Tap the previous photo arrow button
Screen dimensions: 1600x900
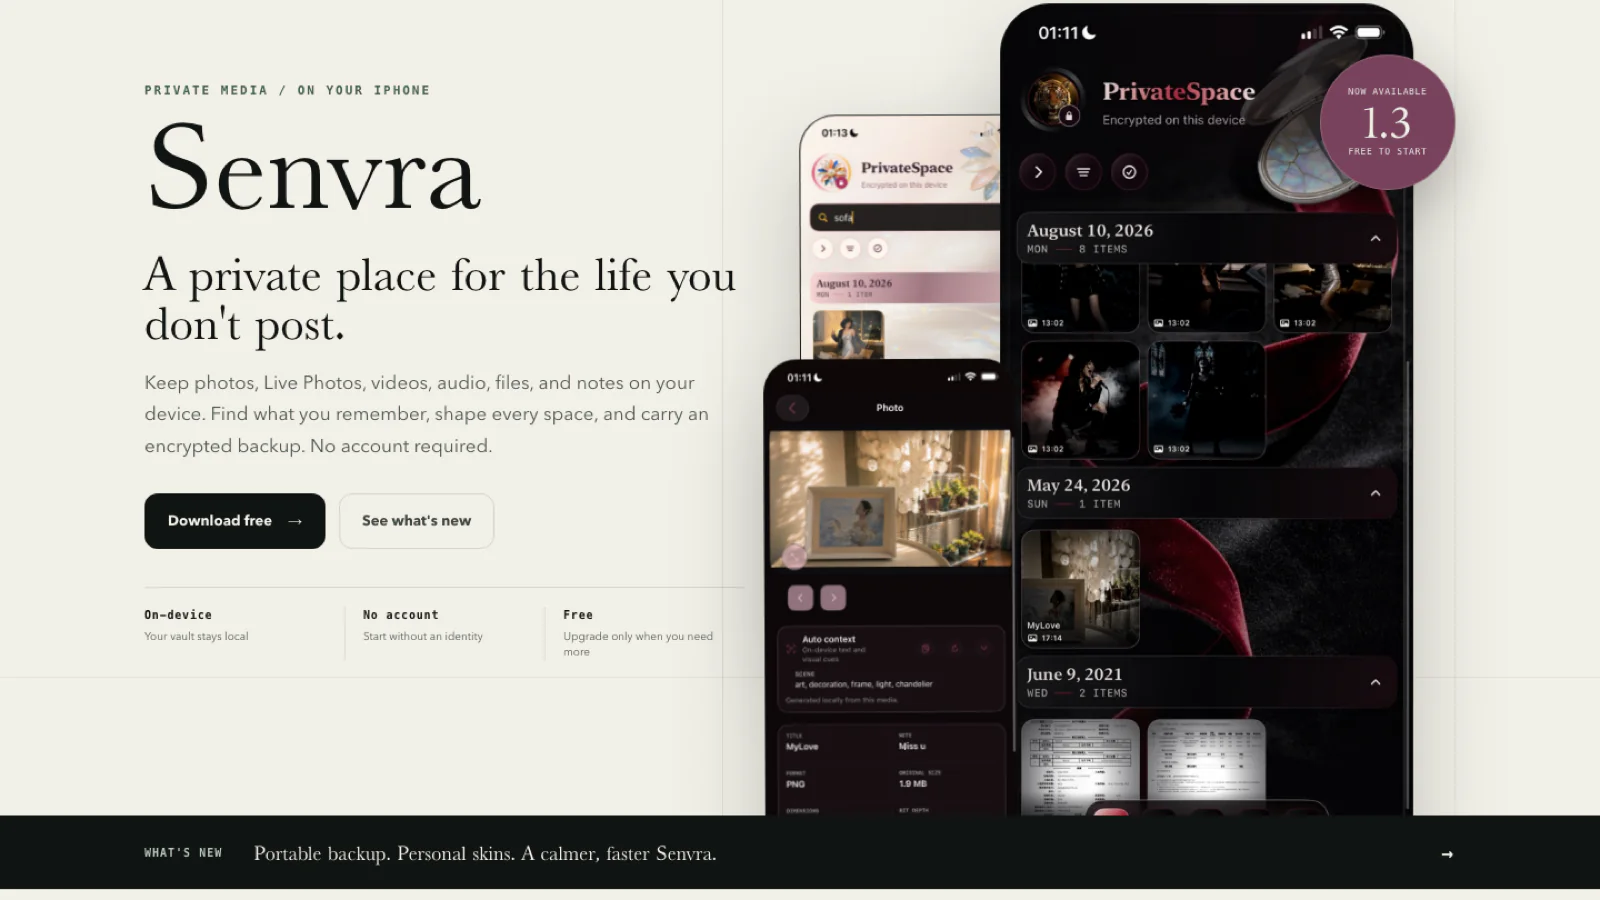click(800, 597)
